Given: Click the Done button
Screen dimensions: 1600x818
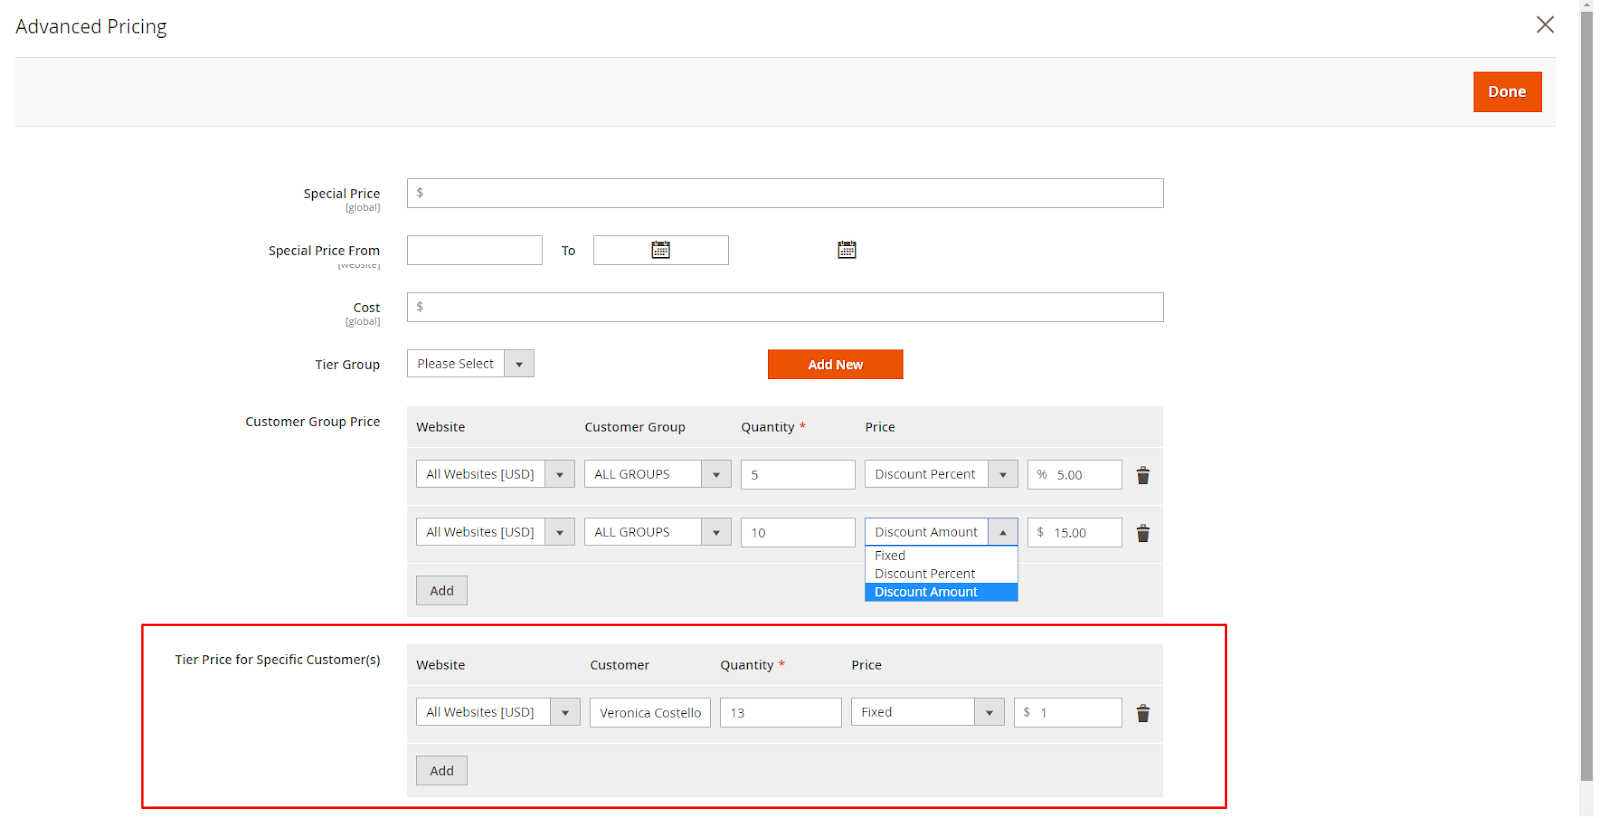Looking at the screenshot, I should (1507, 92).
